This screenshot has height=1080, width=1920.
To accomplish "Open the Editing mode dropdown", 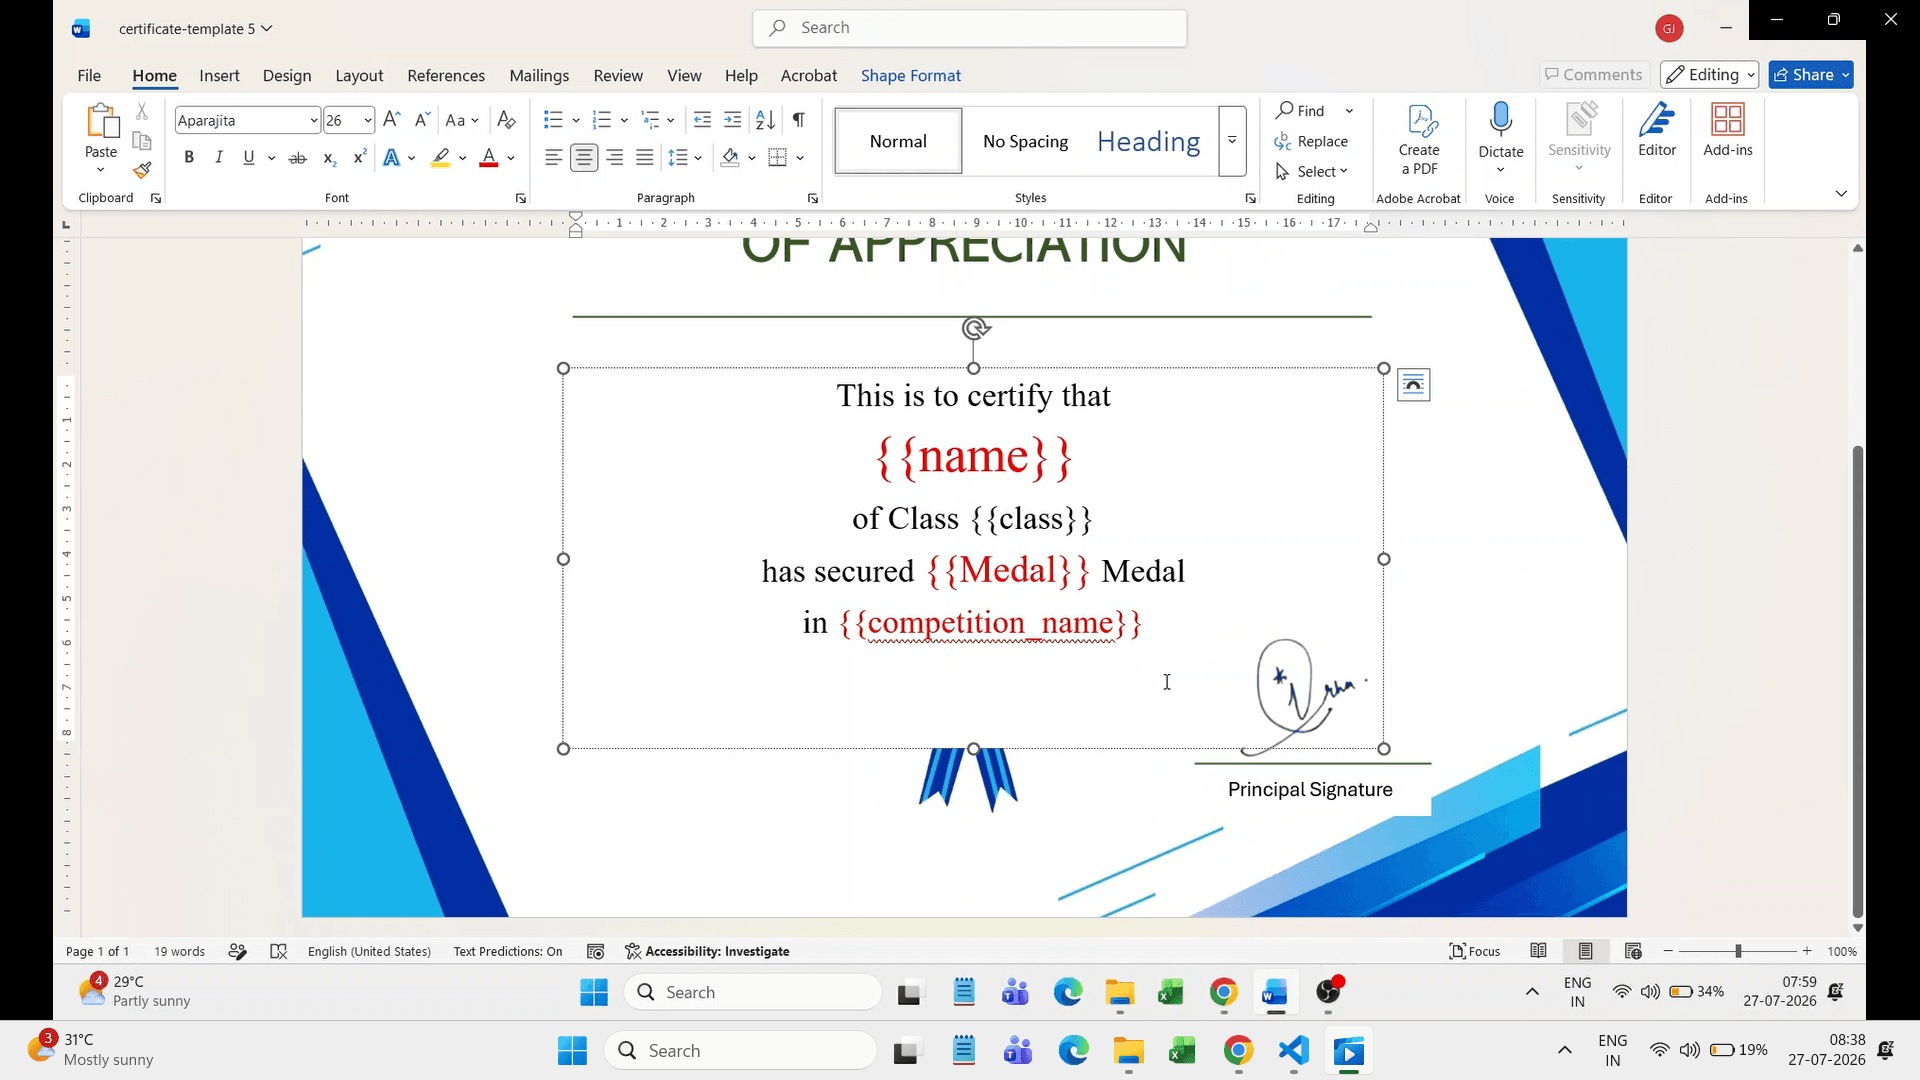I will pos(1709,75).
